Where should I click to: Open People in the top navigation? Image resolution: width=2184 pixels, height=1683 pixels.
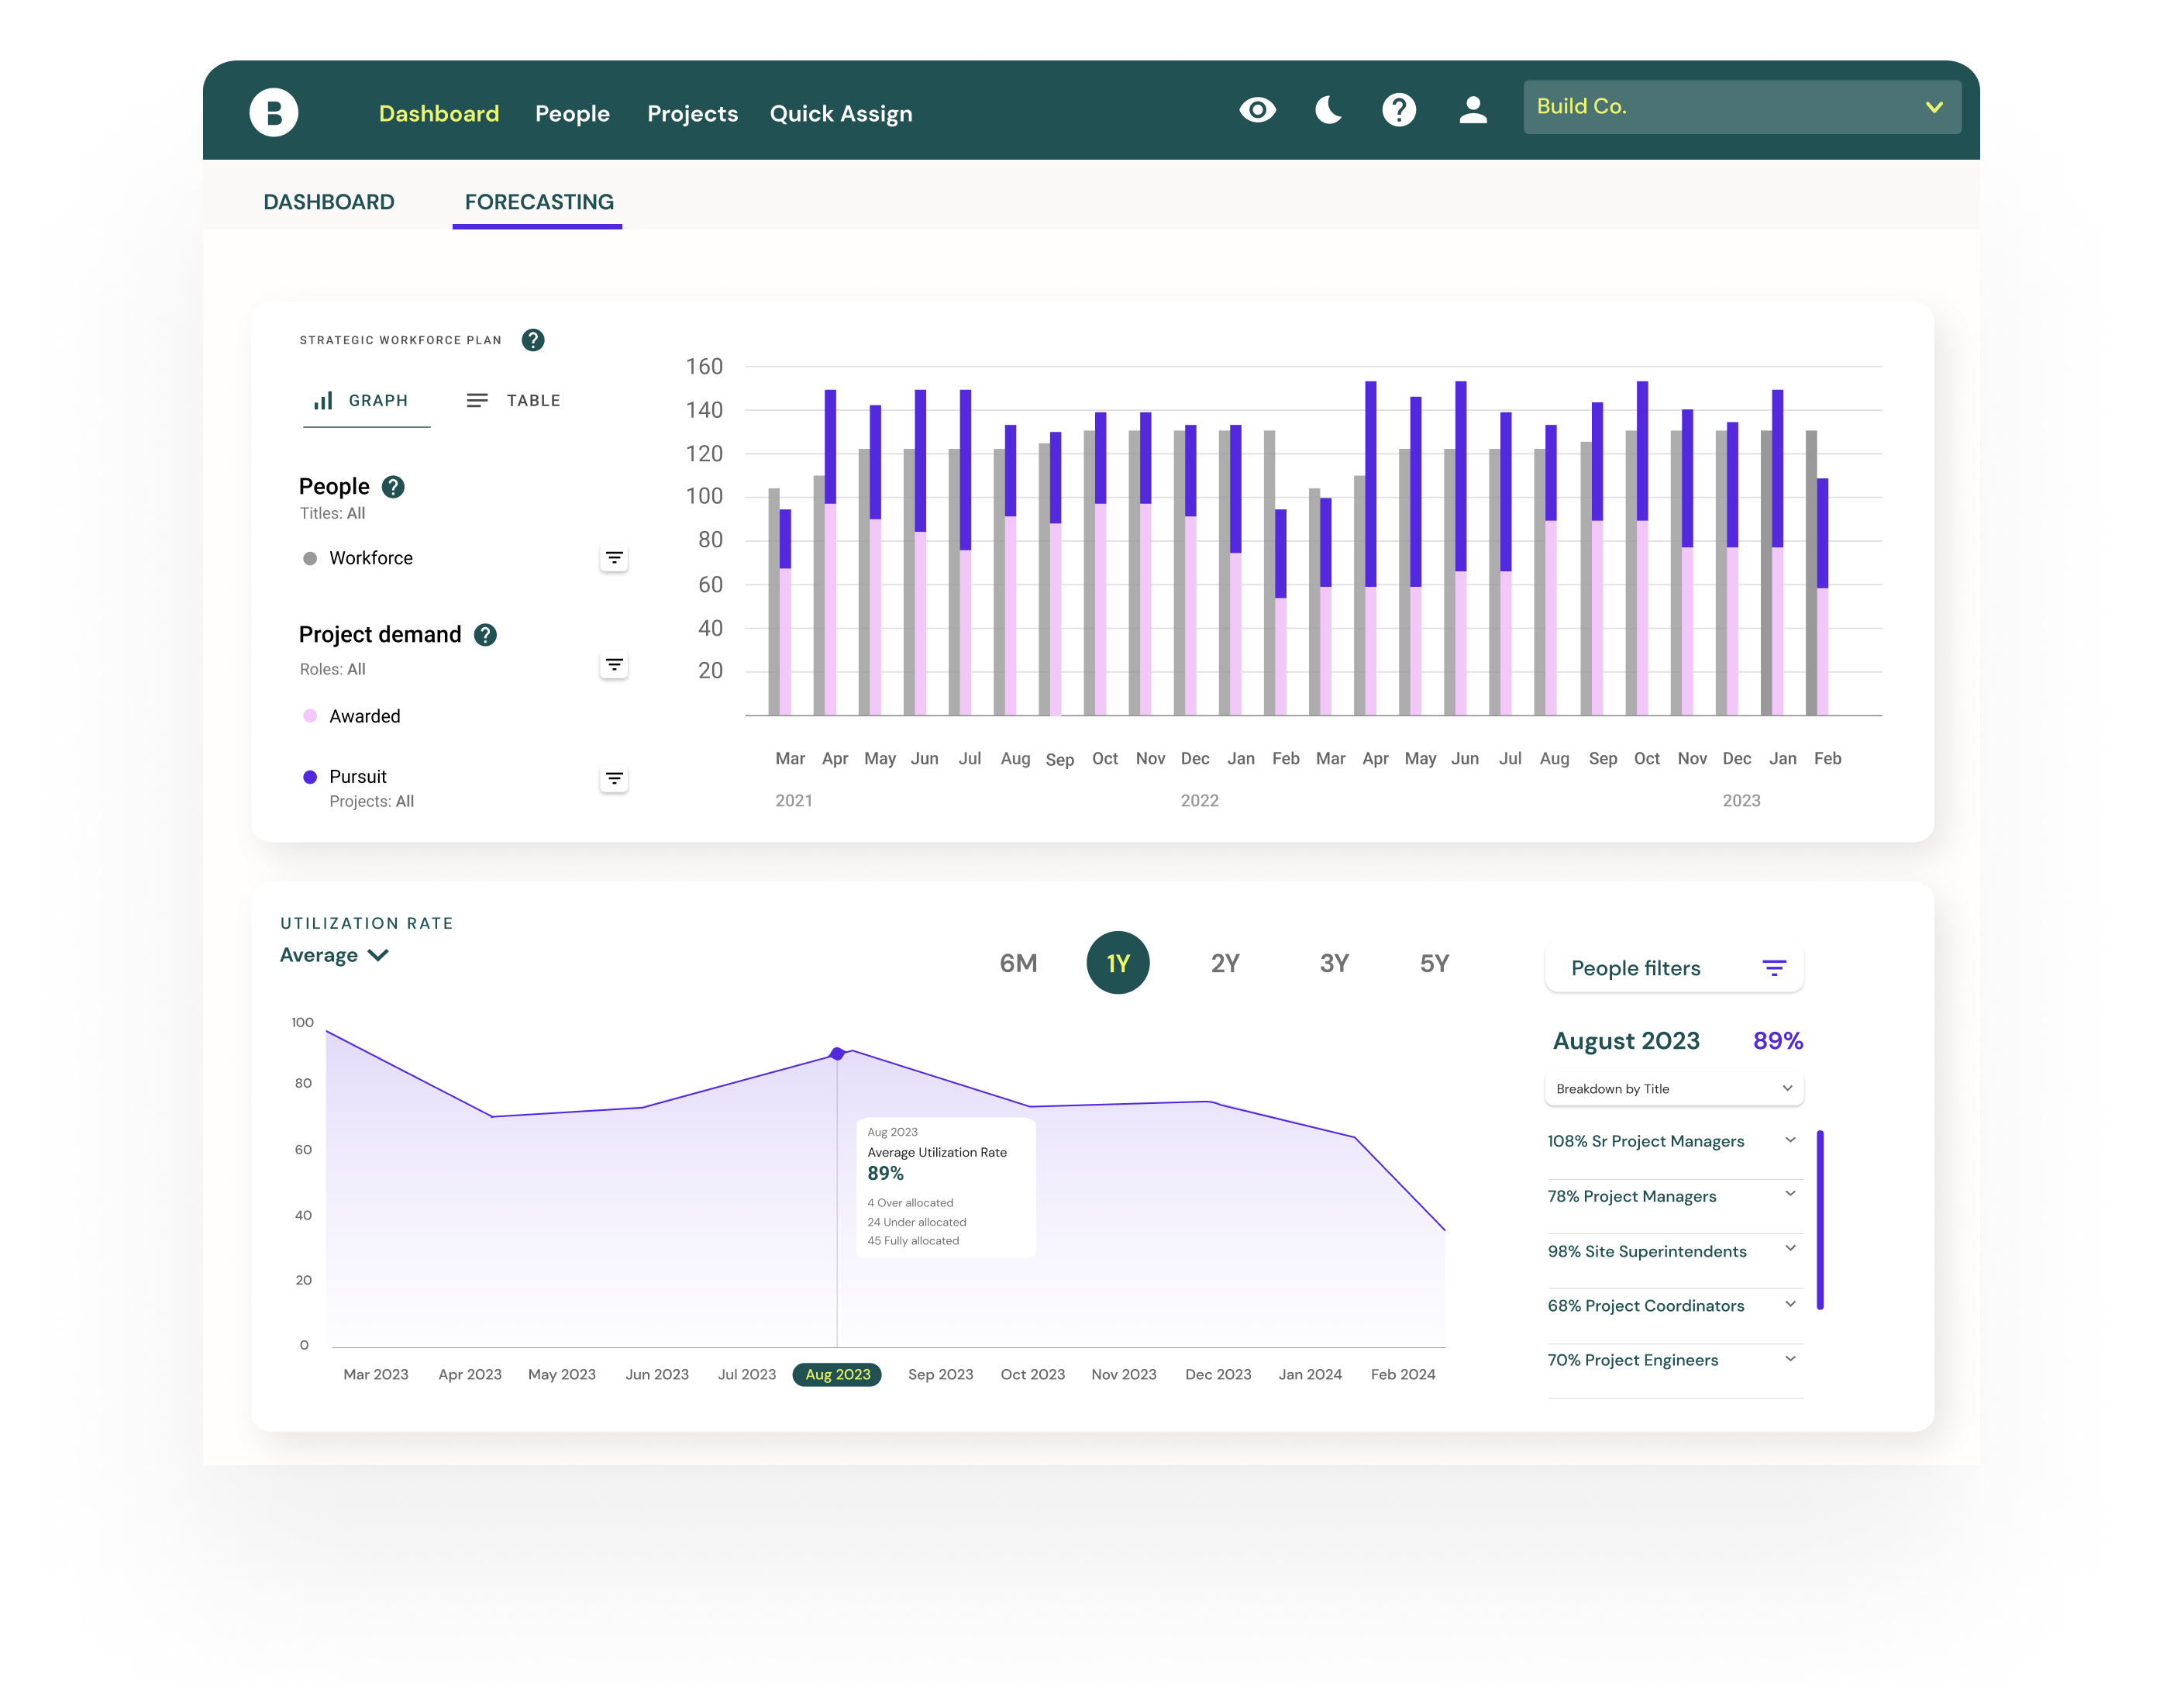point(572,114)
